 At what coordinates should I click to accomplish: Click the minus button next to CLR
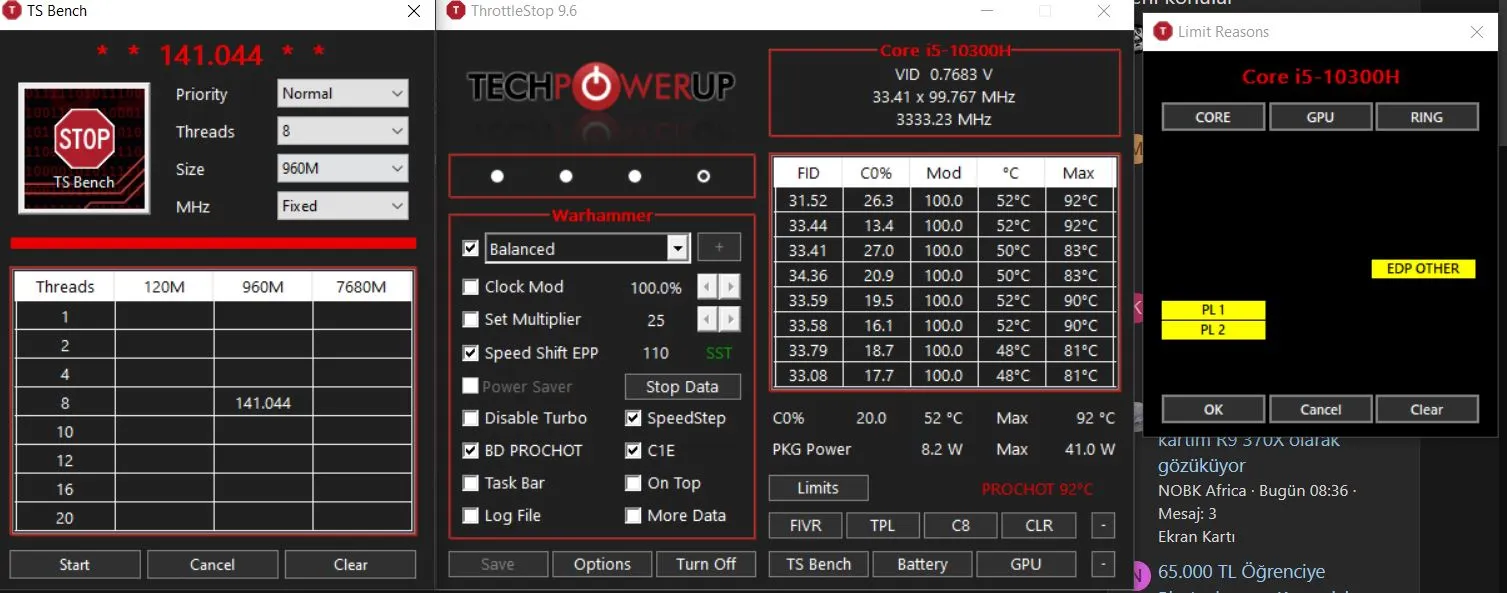tap(1103, 525)
